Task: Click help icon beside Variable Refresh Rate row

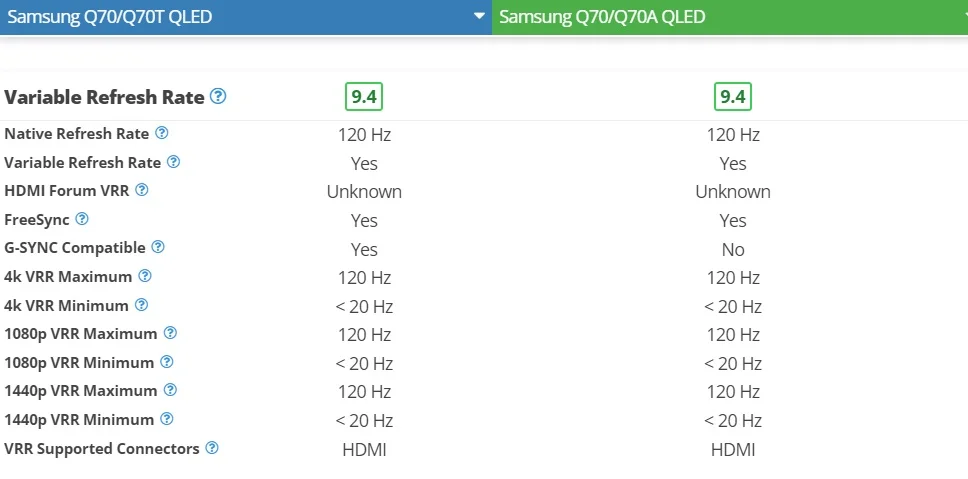Action: (173, 162)
